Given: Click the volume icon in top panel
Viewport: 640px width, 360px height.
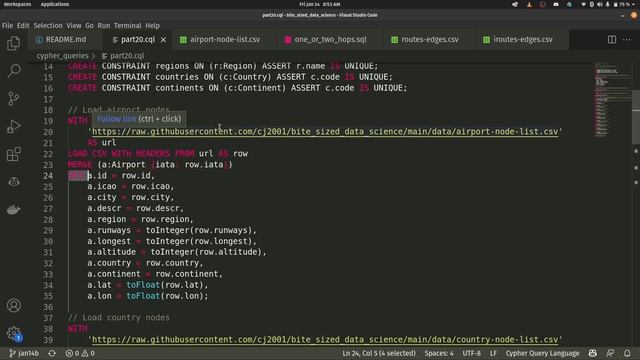Looking at the screenshot, I should [x=599, y=4].
